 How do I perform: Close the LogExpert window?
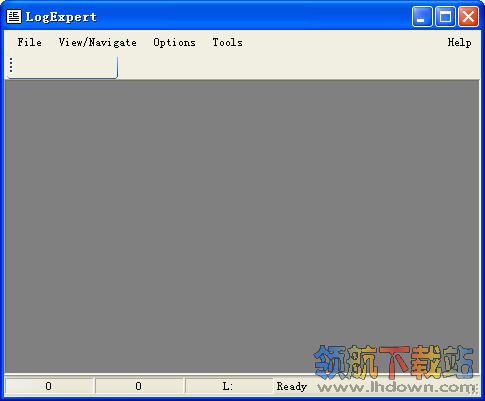468,16
